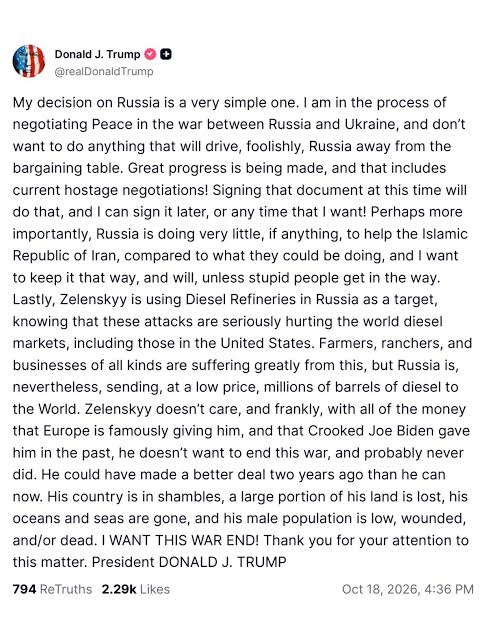
Task: Click the phrase 'current hostage negotiations!'
Action: (x=110, y=190)
